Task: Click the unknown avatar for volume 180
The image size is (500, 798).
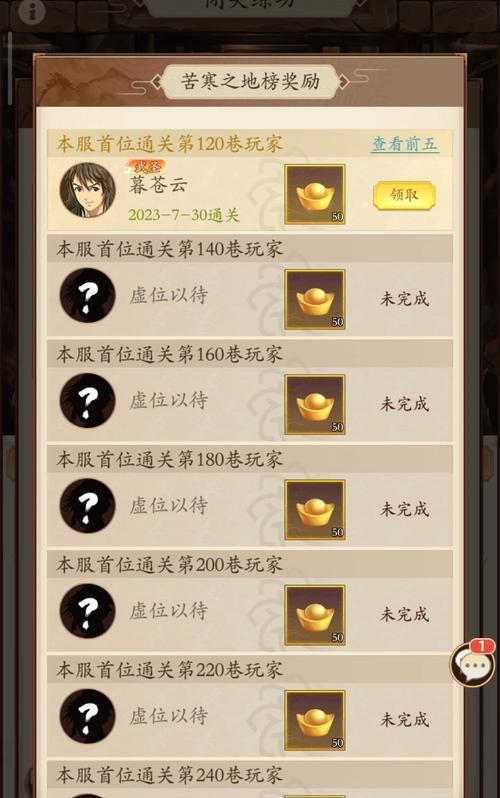Action: (88, 506)
